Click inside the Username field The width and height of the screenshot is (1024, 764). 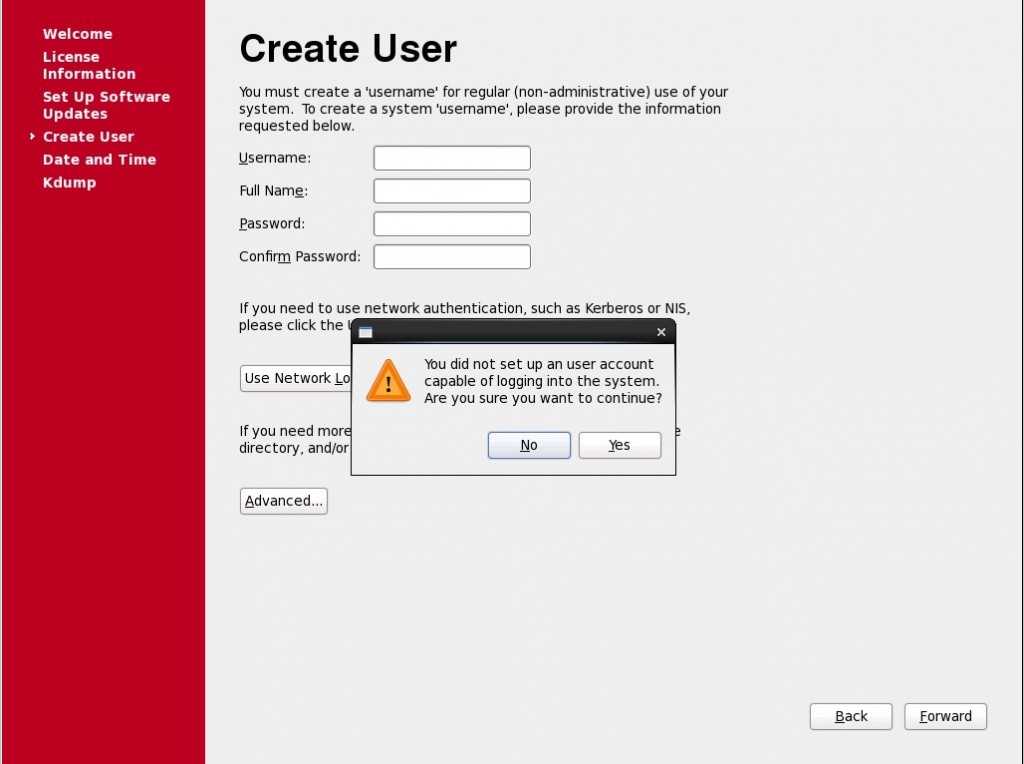[x=451, y=157]
